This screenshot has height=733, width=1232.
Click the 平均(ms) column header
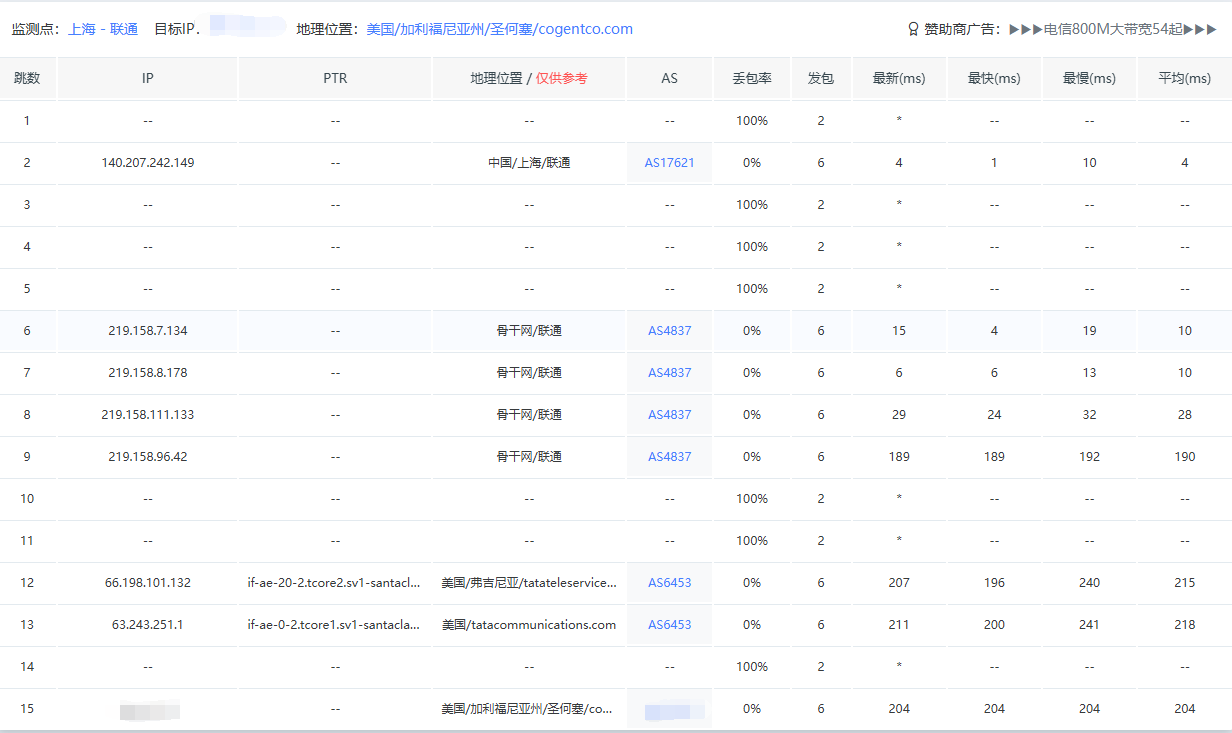click(1184, 78)
